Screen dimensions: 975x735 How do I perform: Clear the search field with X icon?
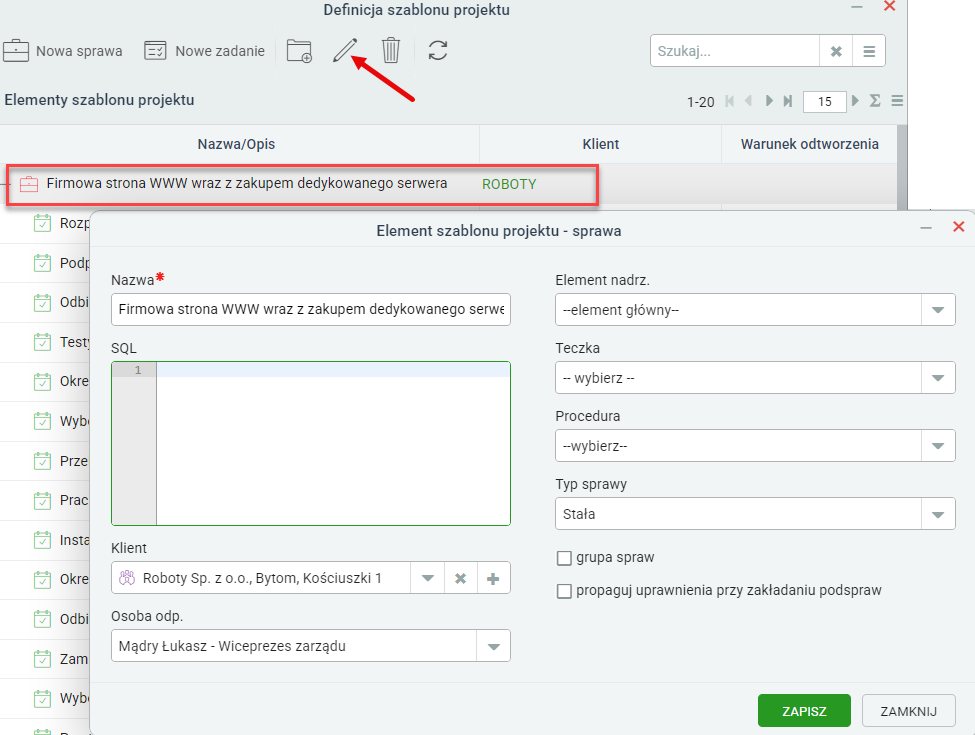836,51
